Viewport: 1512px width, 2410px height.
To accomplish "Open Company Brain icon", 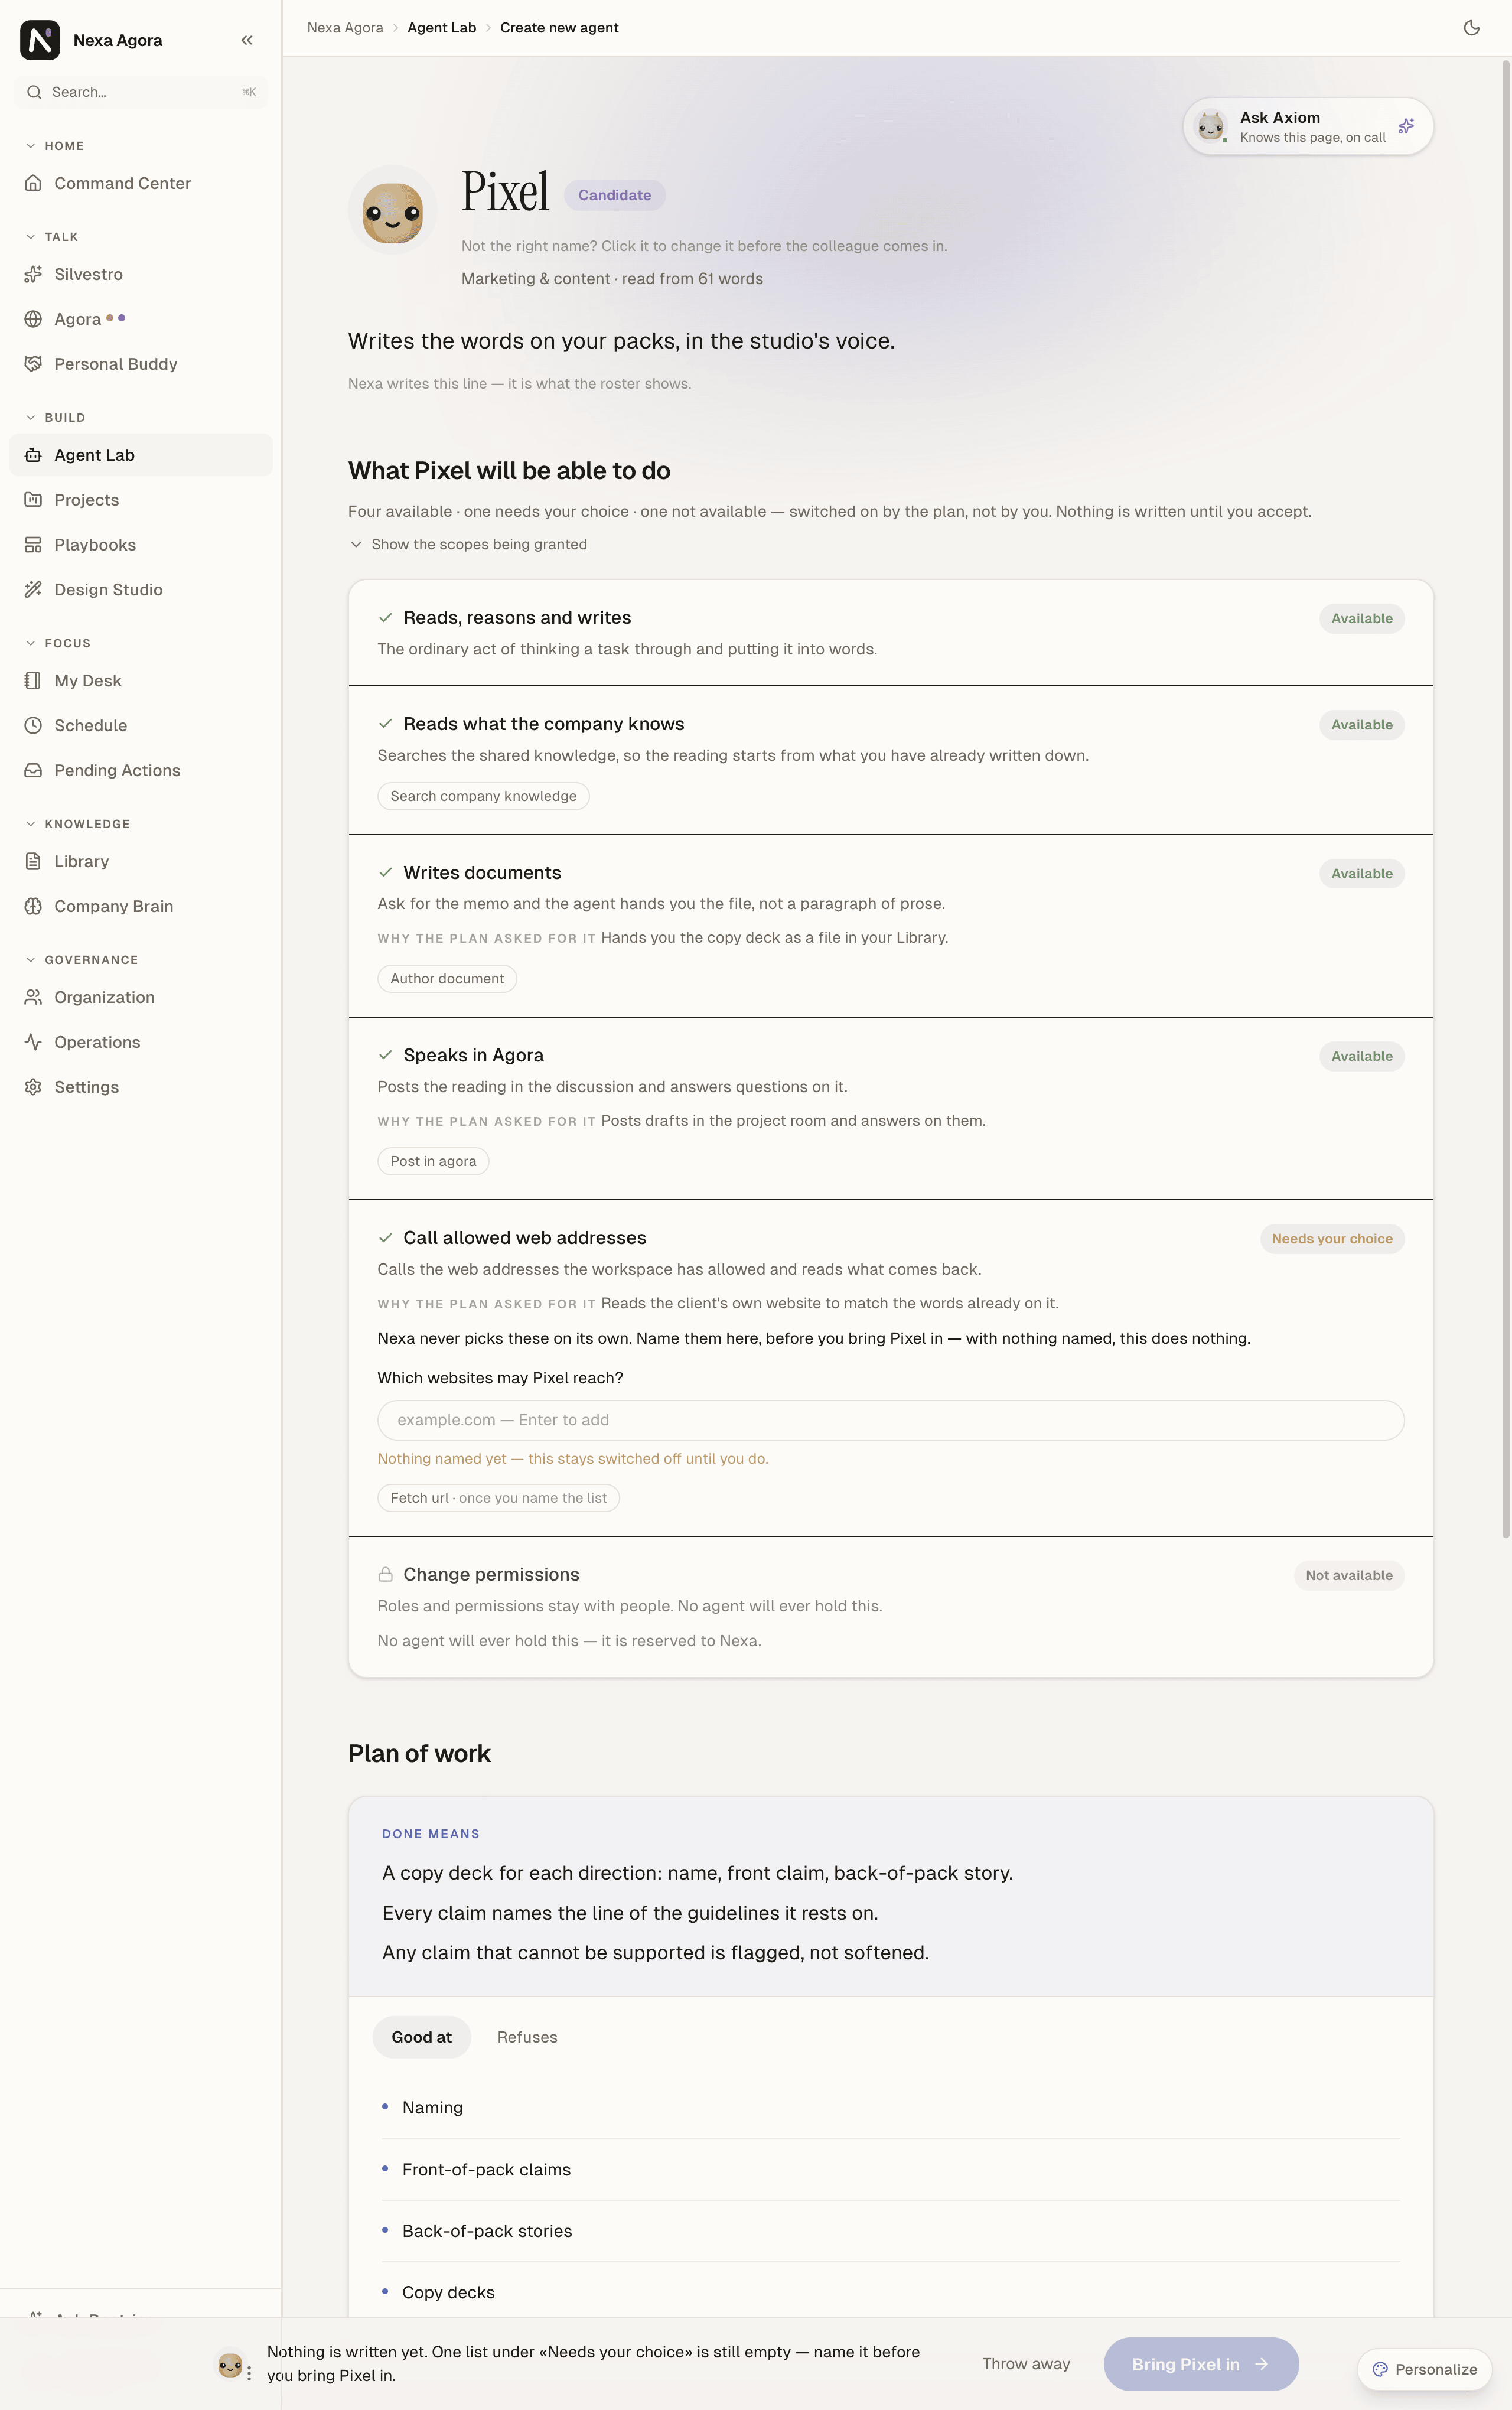I will point(33,907).
